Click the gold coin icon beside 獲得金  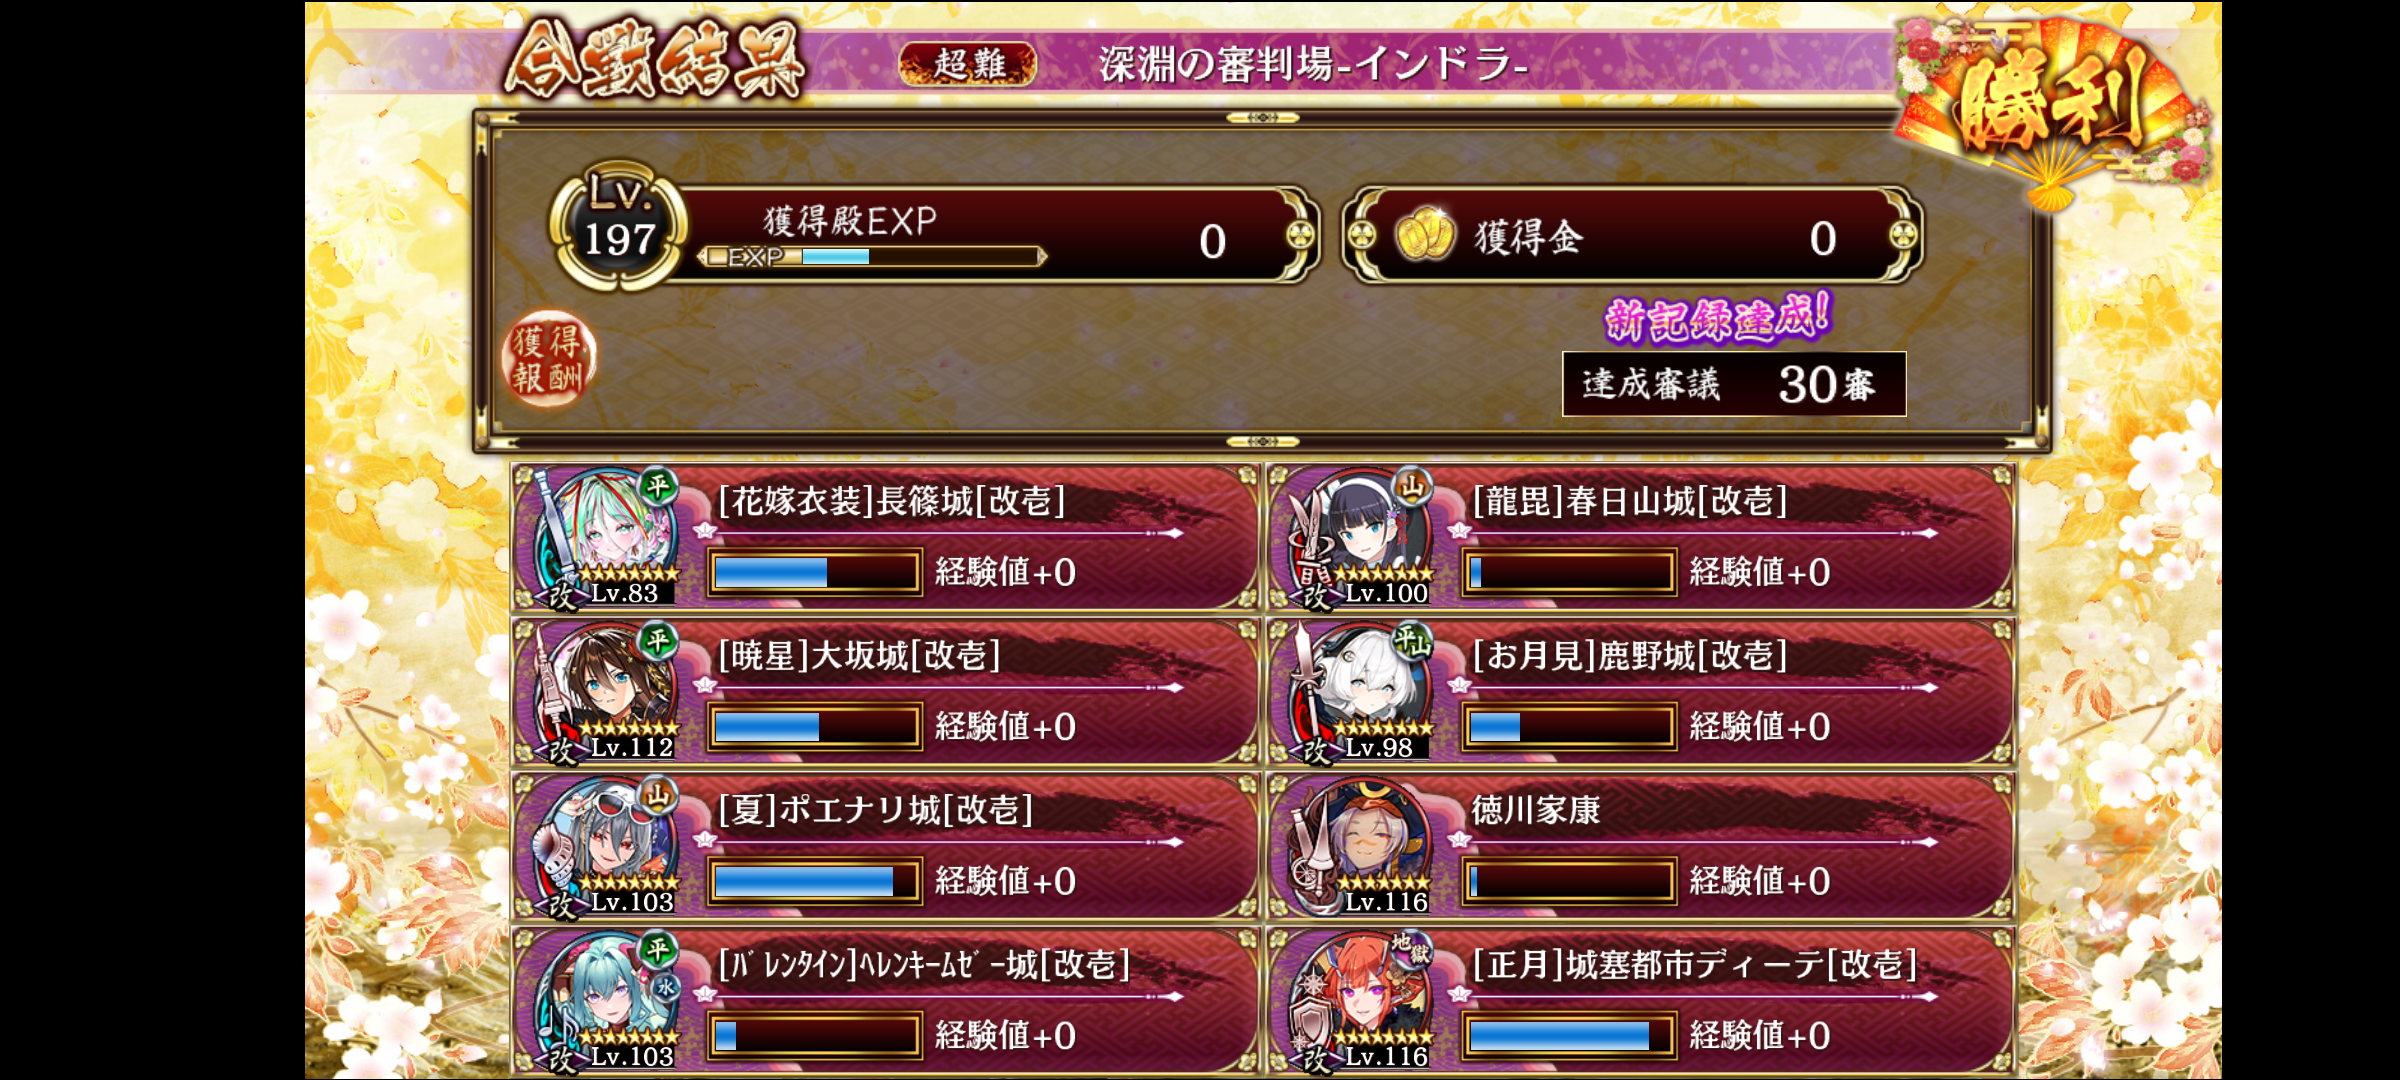(1424, 236)
